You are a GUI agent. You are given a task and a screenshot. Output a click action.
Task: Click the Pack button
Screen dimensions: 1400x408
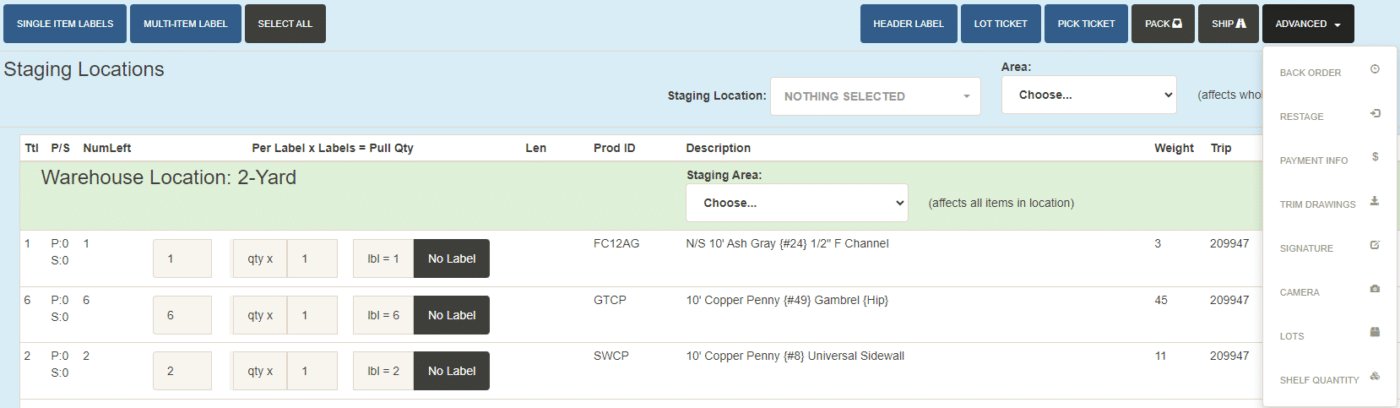pos(1163,24)
